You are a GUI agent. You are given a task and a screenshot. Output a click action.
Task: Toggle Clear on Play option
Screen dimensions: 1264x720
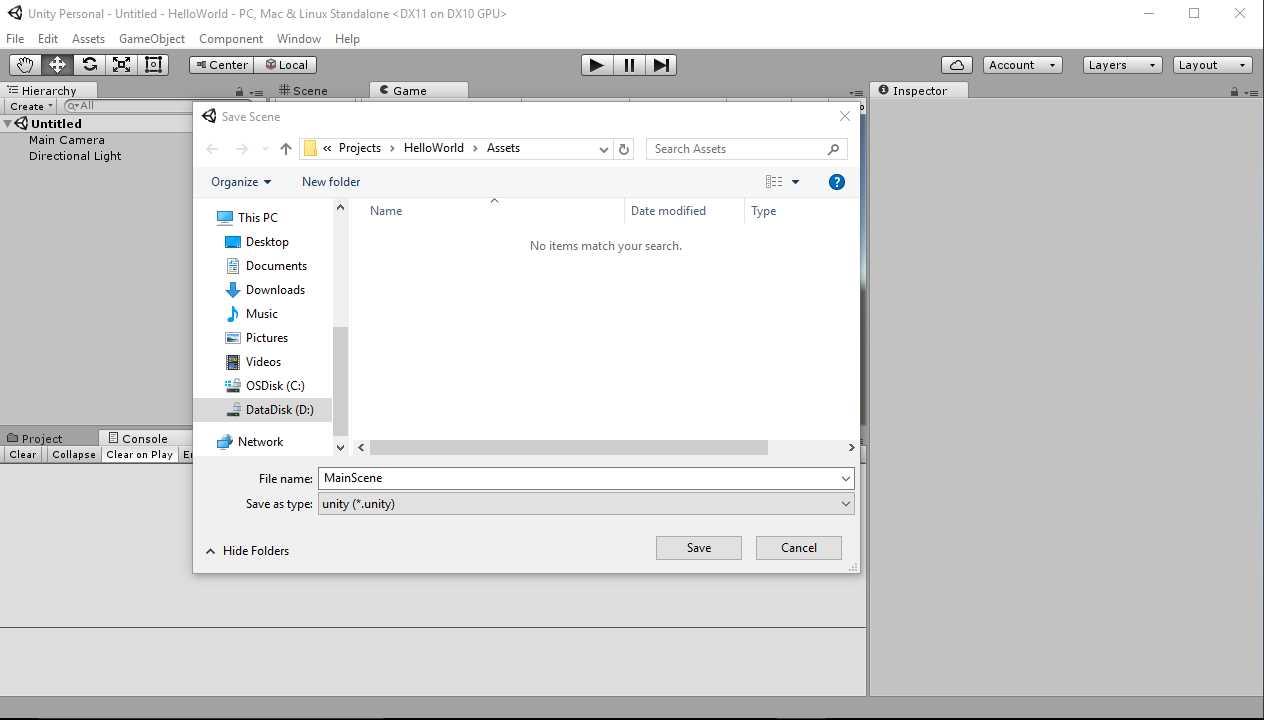coord(140,454)
